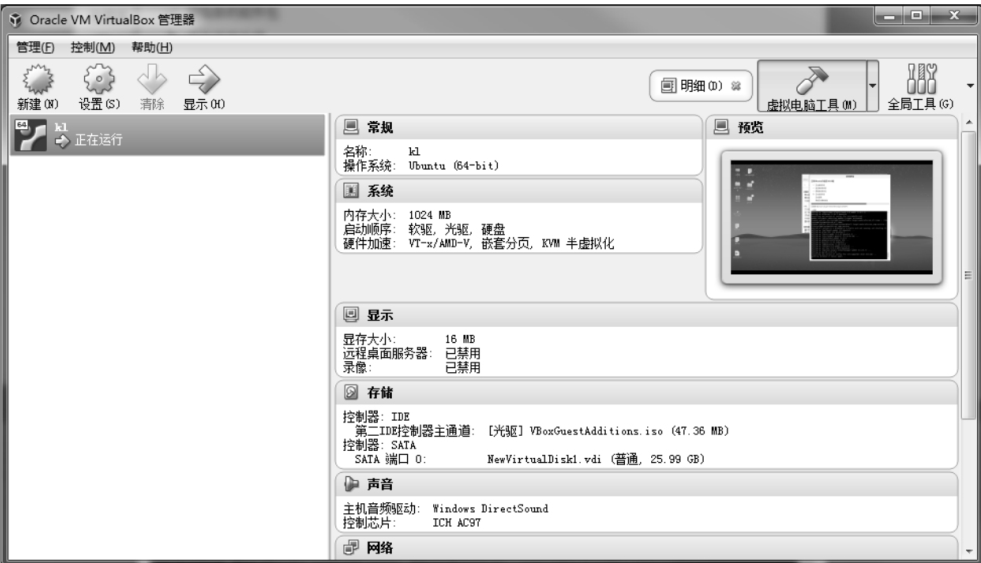Screen dimensions: 981x563
Task: Open the 控制(M) menu
Action: point(93,47)
